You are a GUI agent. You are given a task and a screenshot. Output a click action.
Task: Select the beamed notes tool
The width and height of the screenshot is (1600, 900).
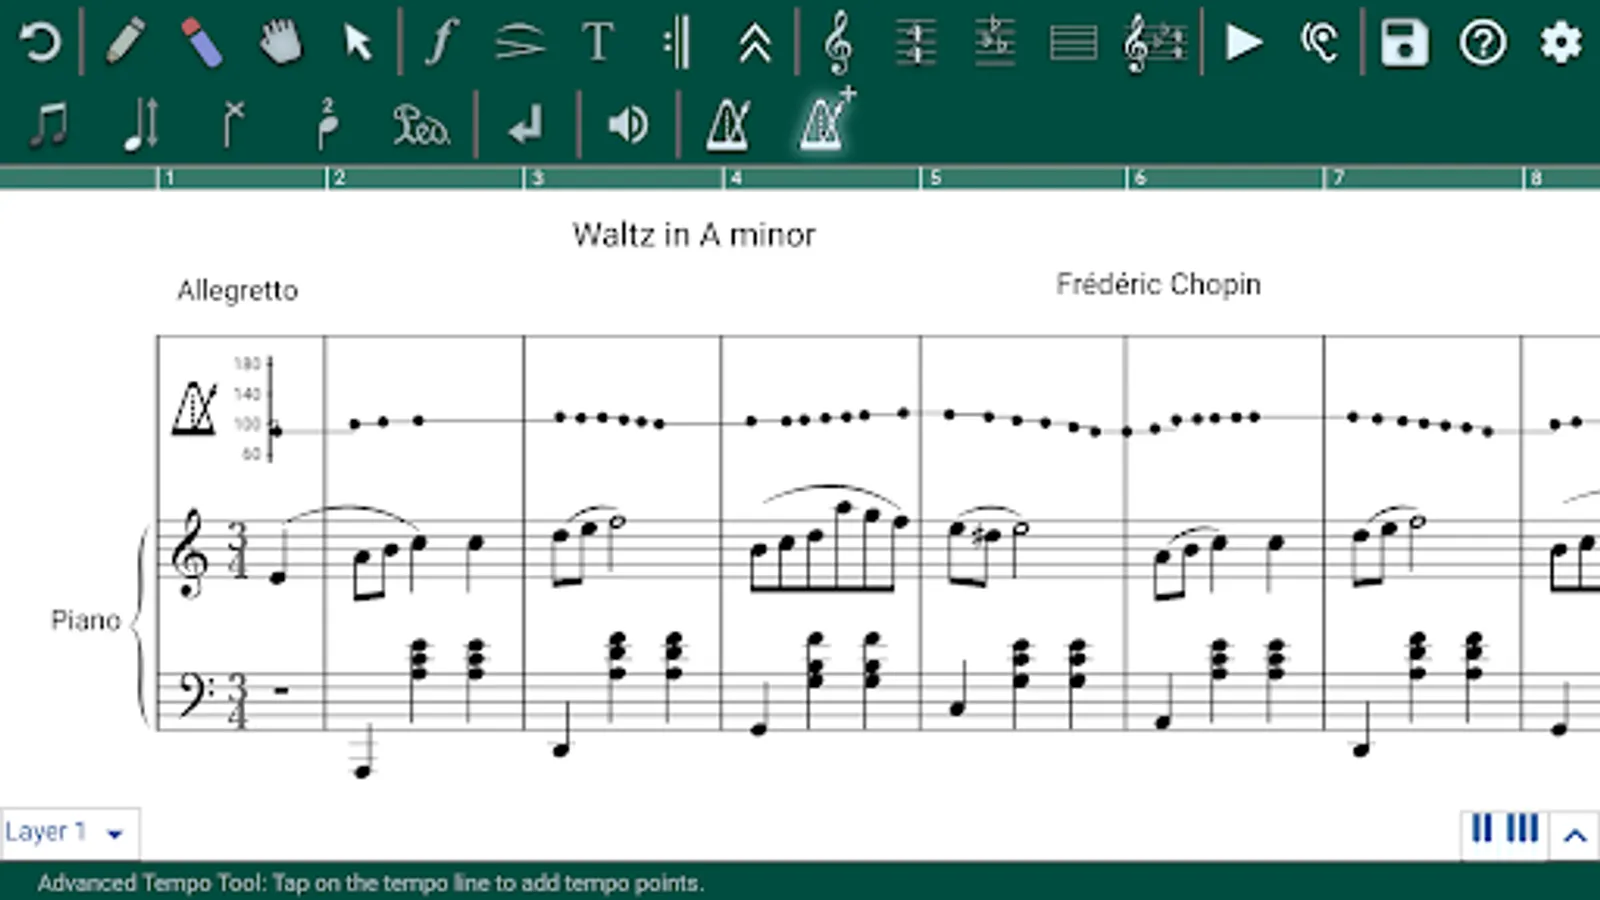pos(48,125)
